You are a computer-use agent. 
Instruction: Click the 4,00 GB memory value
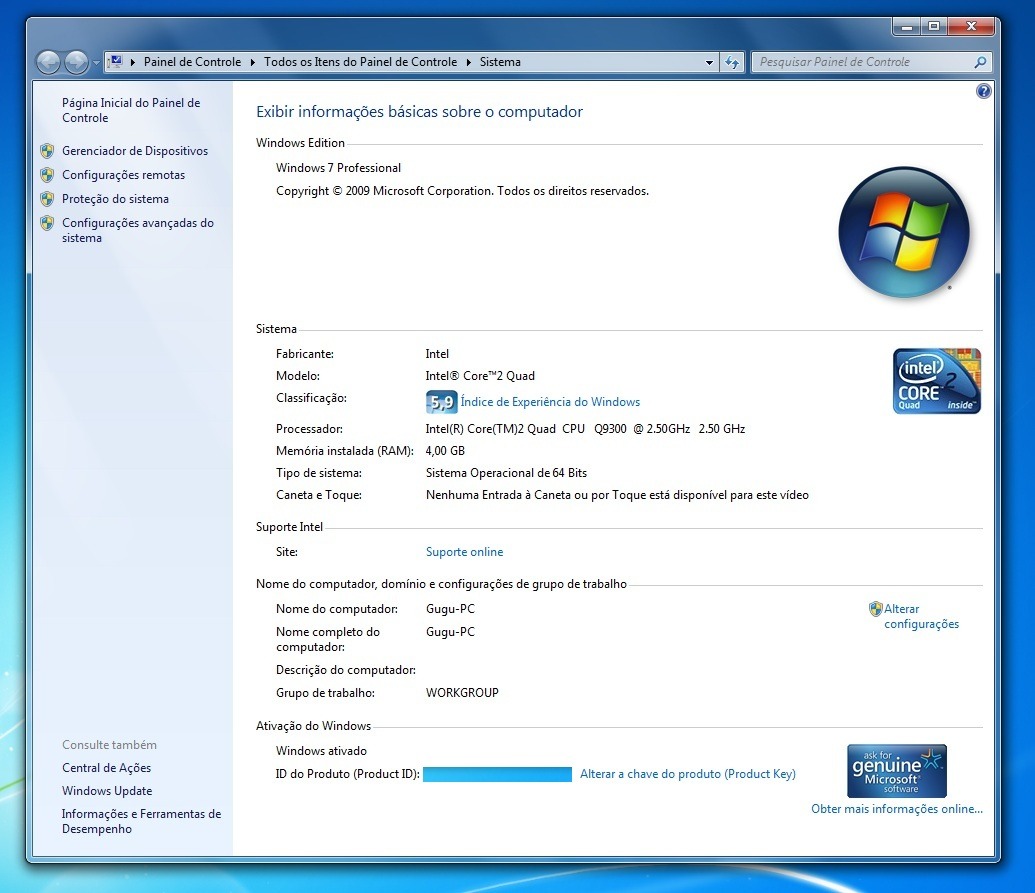[445, 451]
